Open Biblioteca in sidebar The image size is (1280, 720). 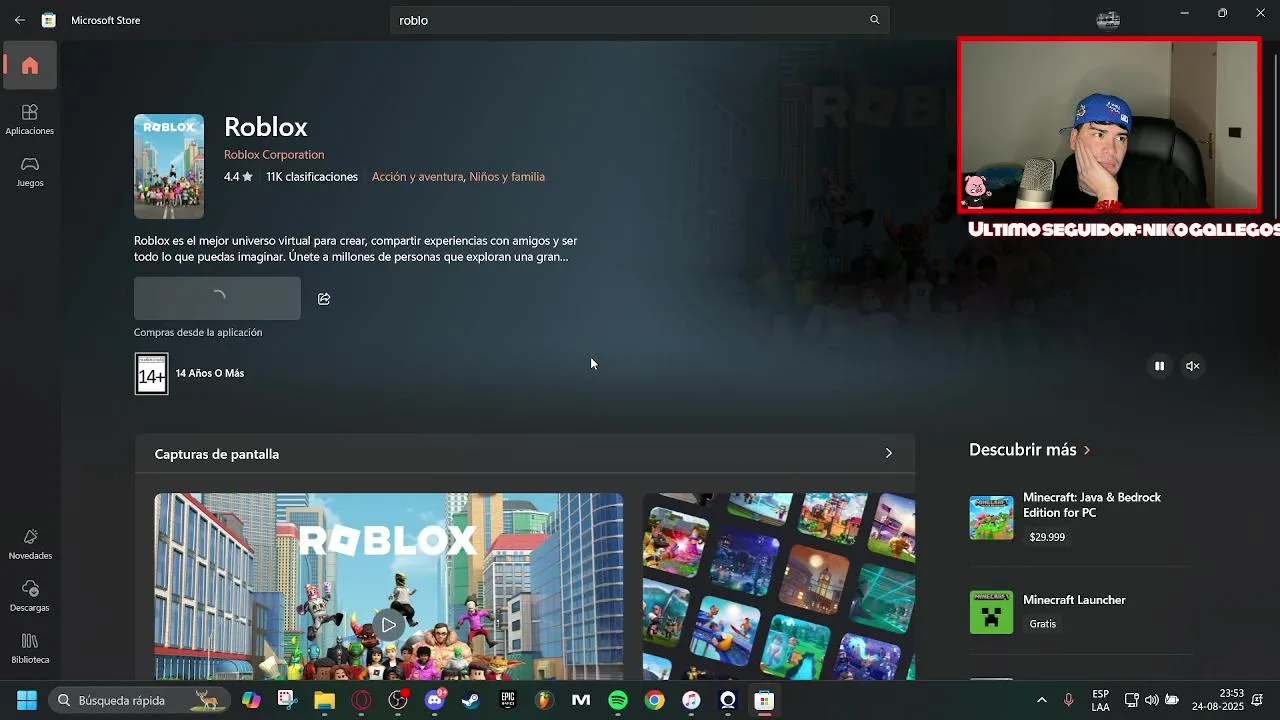(x=30, y=648)
